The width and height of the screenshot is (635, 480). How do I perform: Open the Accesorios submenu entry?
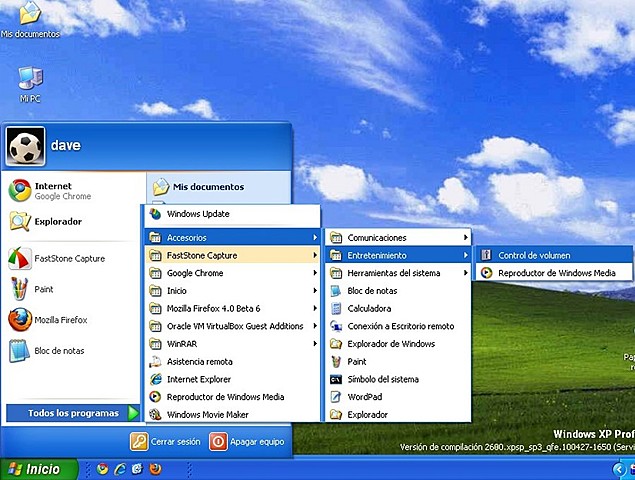coord(232,238)
